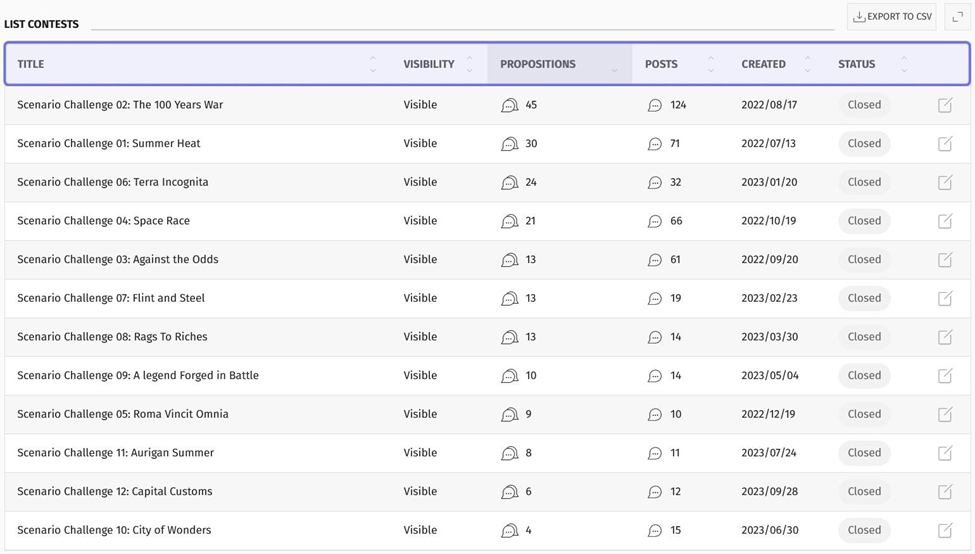
Task: Click edit icon for City of Wonders
Action: tap(945, 531)
